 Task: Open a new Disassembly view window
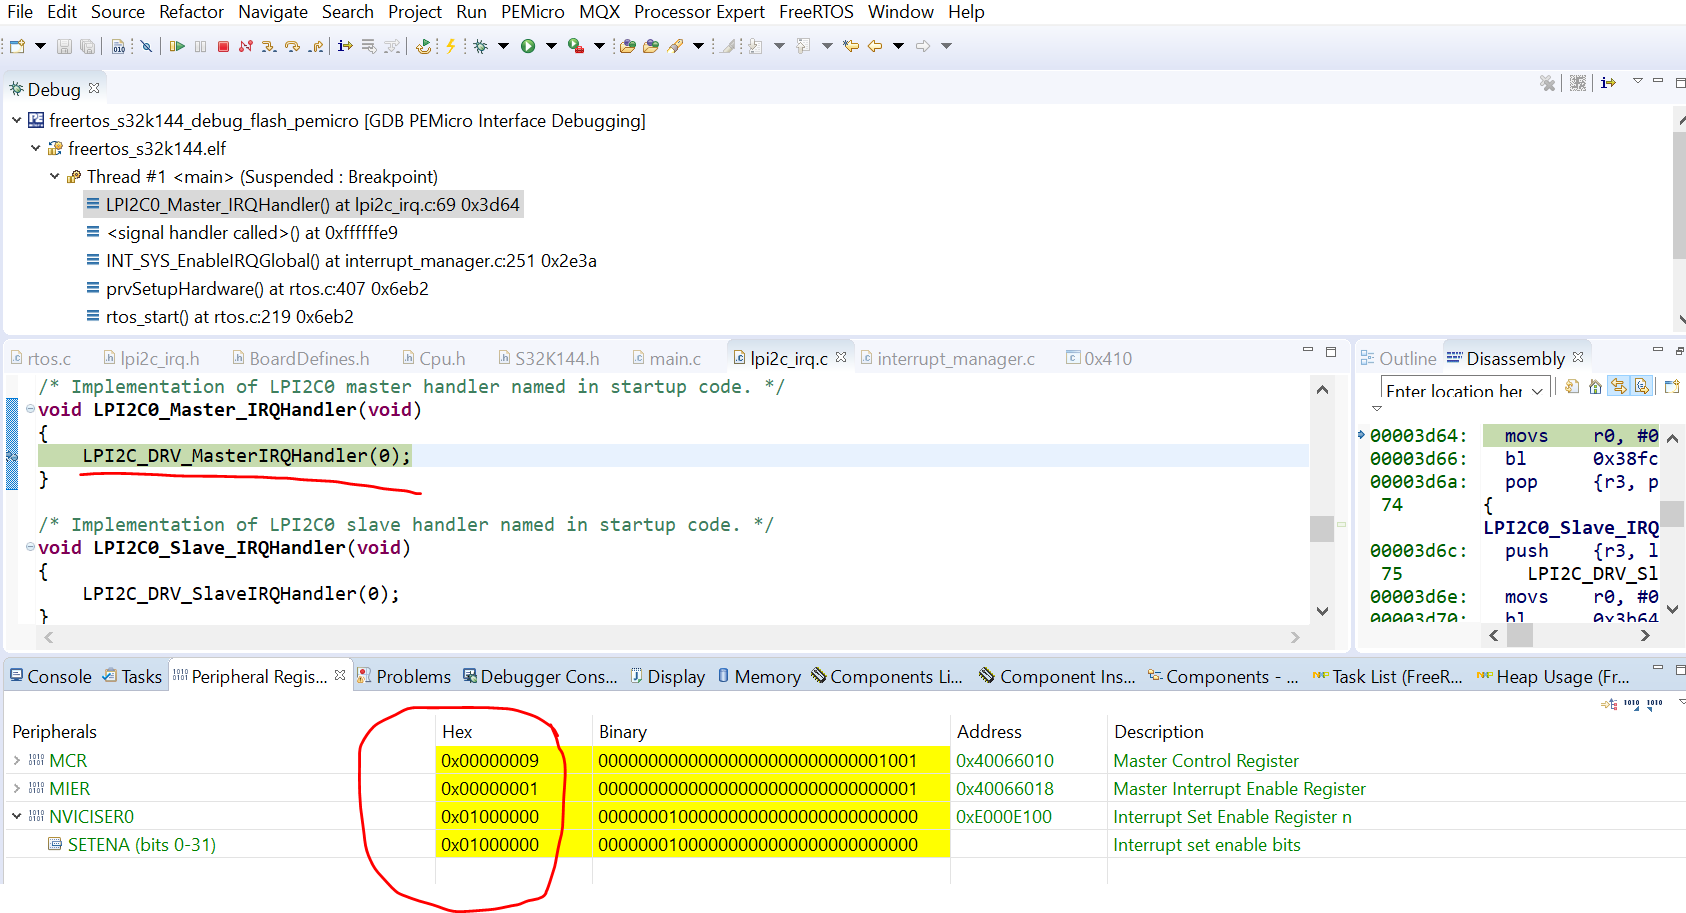coord(1673,386)
